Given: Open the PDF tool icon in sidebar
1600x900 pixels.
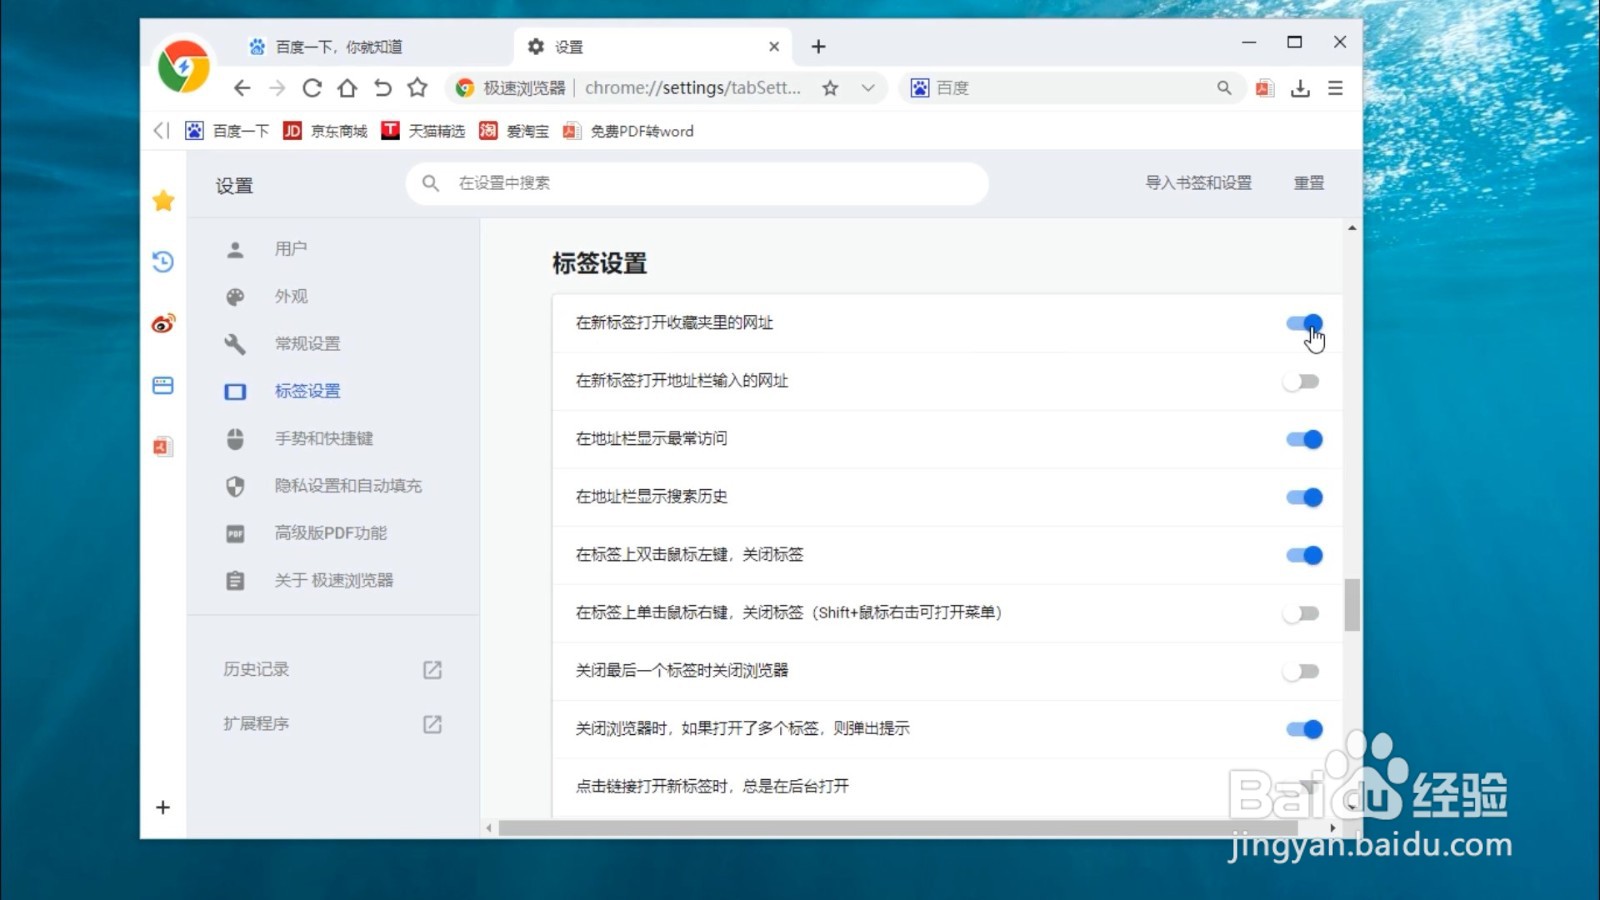Looking at the screenshot, I should pyautogui.click(x=162, y=446).
